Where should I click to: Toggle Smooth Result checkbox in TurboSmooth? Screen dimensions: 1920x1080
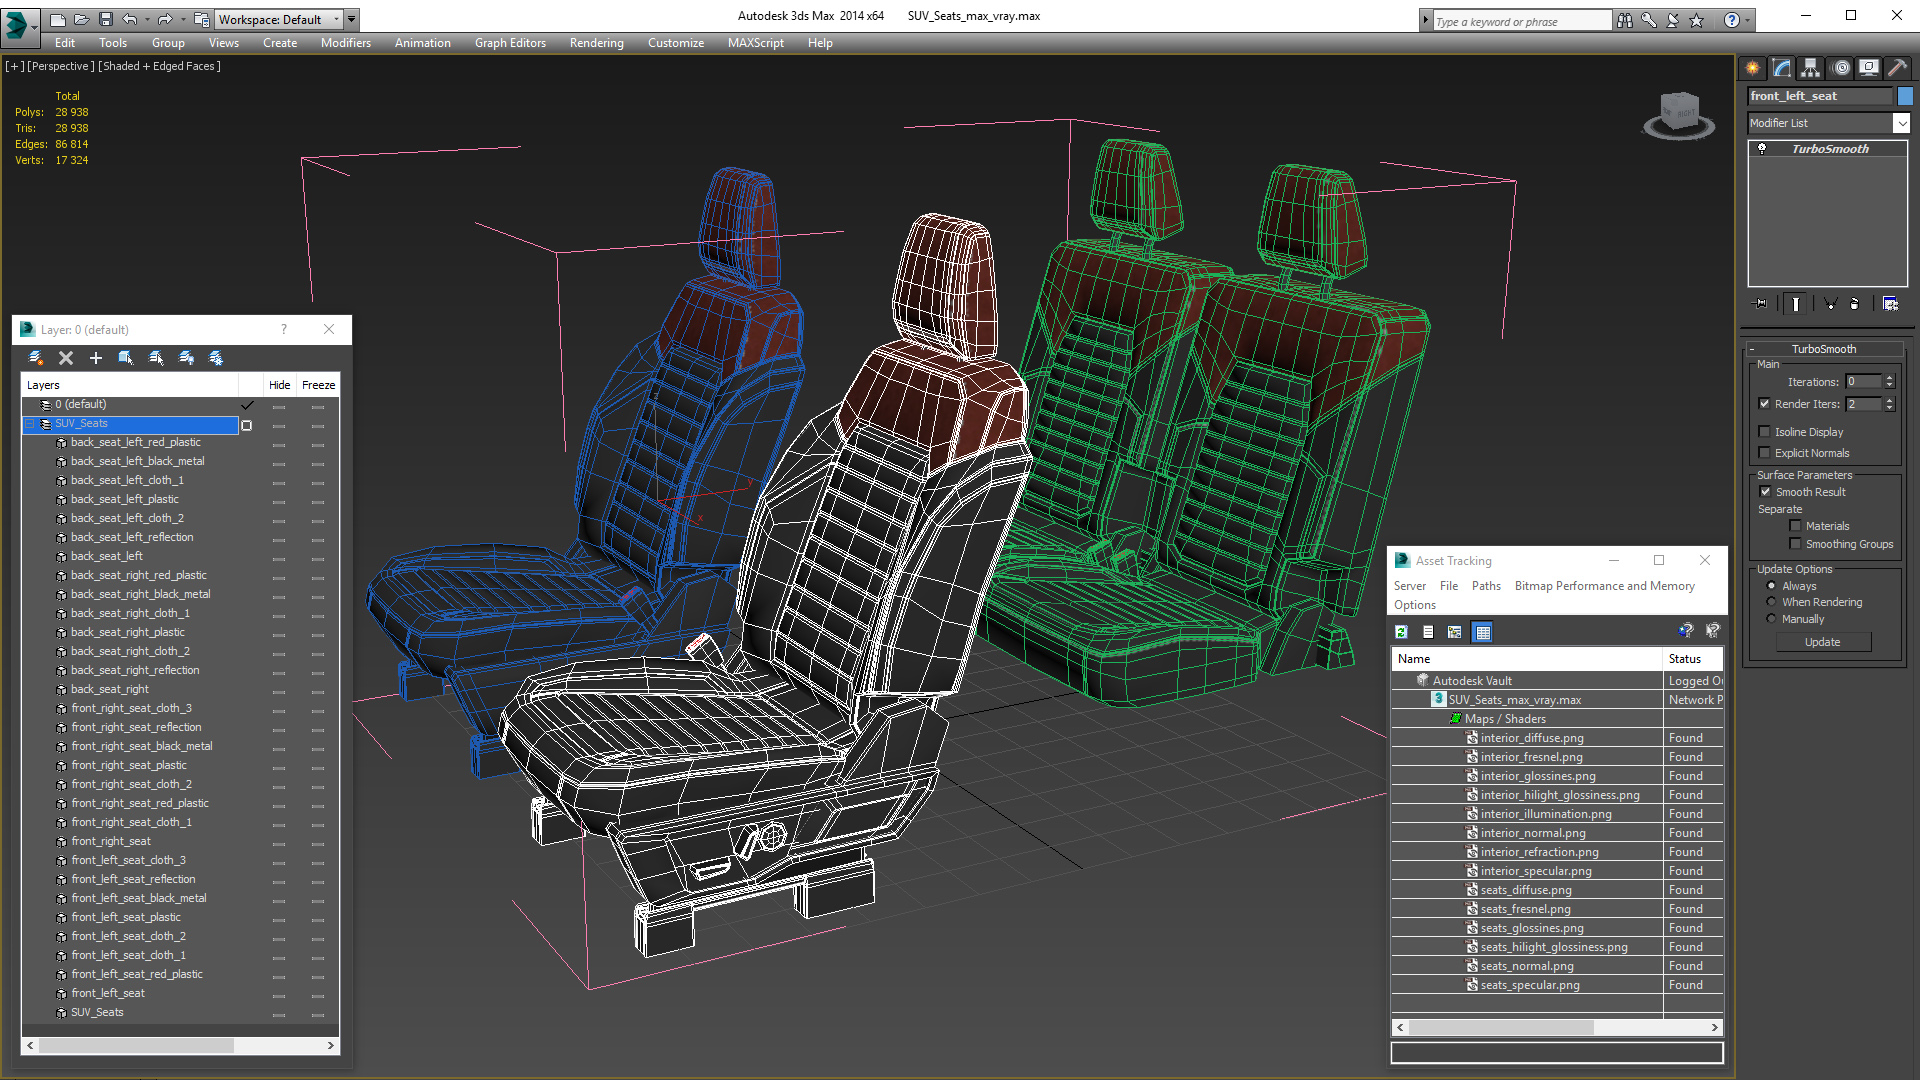click(1764, 491)
